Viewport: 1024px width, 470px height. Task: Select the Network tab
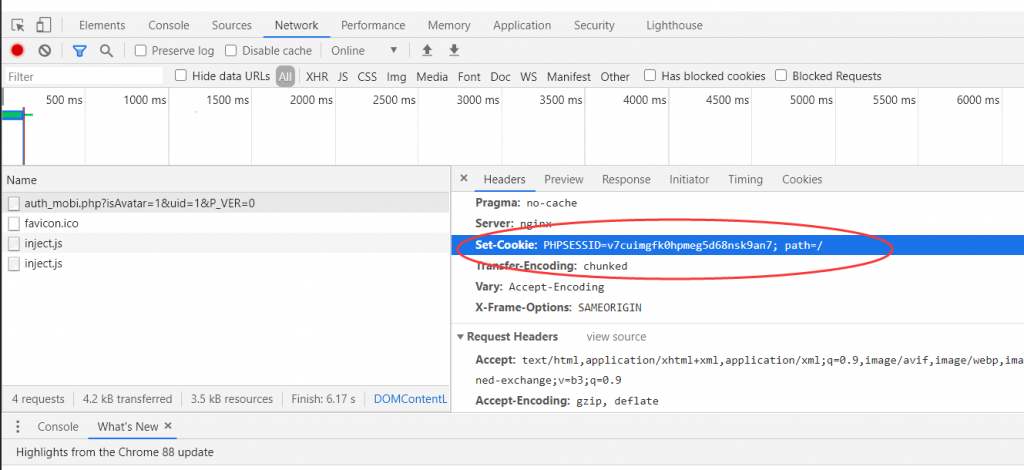tap(296, 25)
